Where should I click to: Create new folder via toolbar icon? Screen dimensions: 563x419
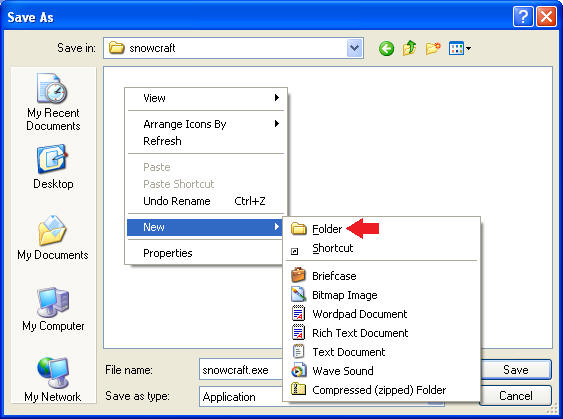point(433,48)
